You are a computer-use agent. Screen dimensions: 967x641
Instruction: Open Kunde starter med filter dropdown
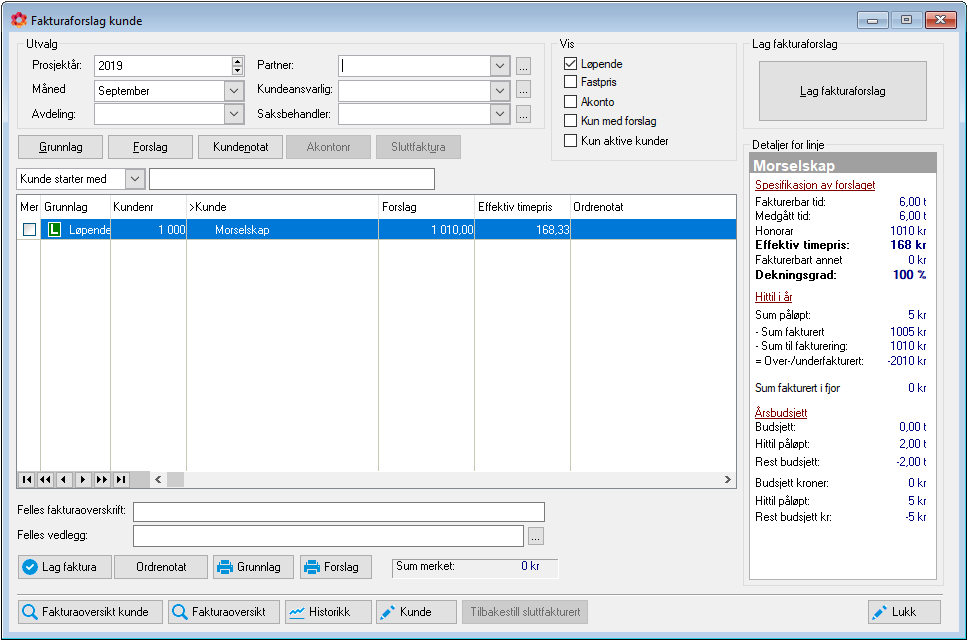(135, 179)
